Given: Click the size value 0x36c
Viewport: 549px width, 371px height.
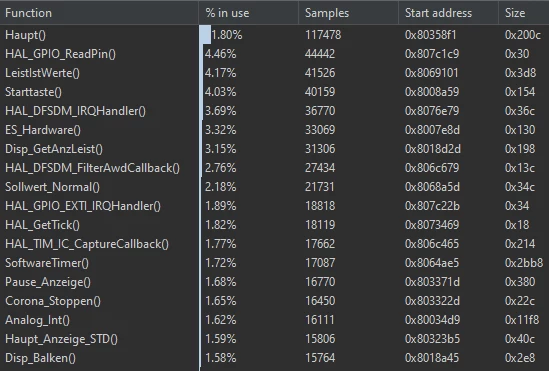Looking at the screenshot, I should pyautogui.click(x=520, y=111).
